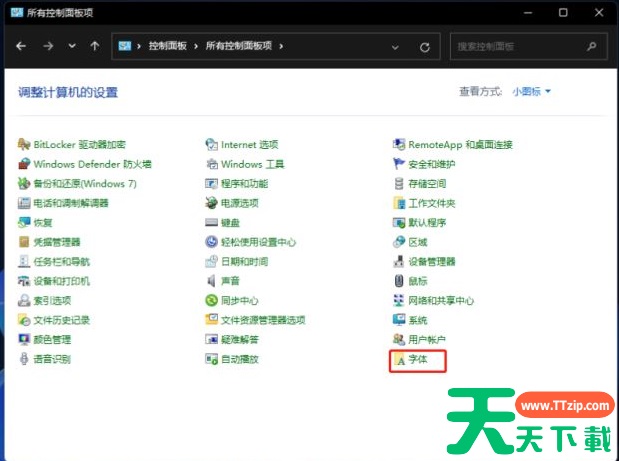Click the phone and modem icon
The image size is (619, 461).
24,203
